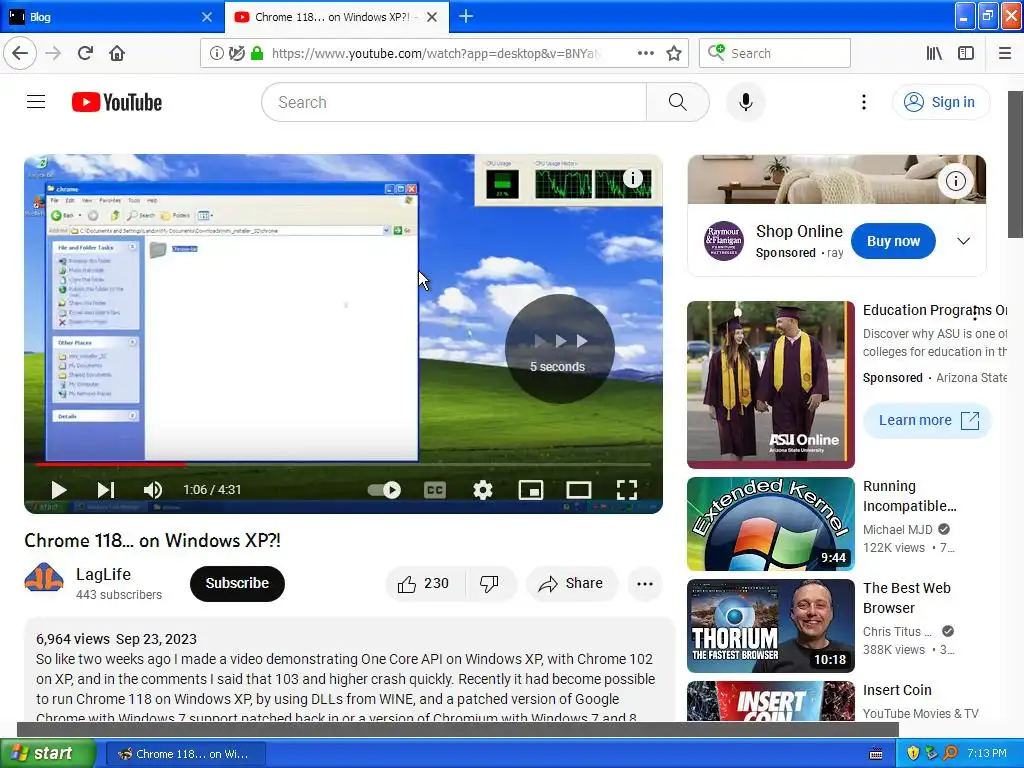Like the video with 230 likes
The image size is (1024, 768).
tap(424, 583)
